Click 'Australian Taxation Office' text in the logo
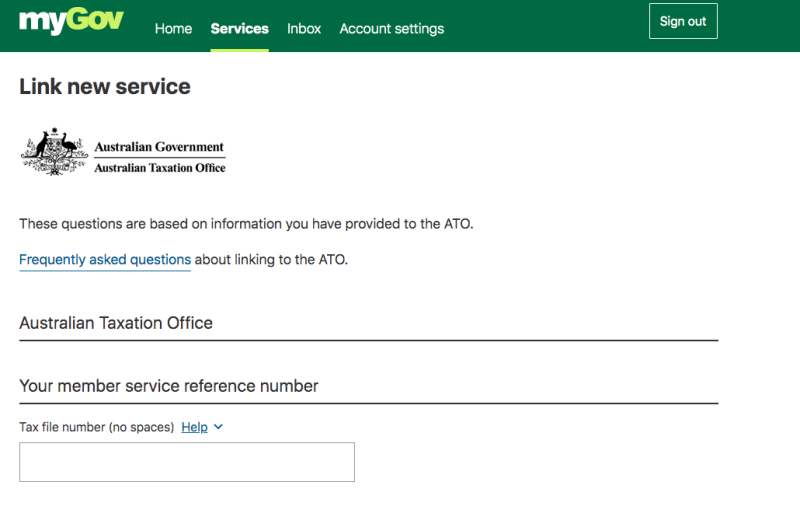This screenshot has height=510, width=800. point(159,168)
